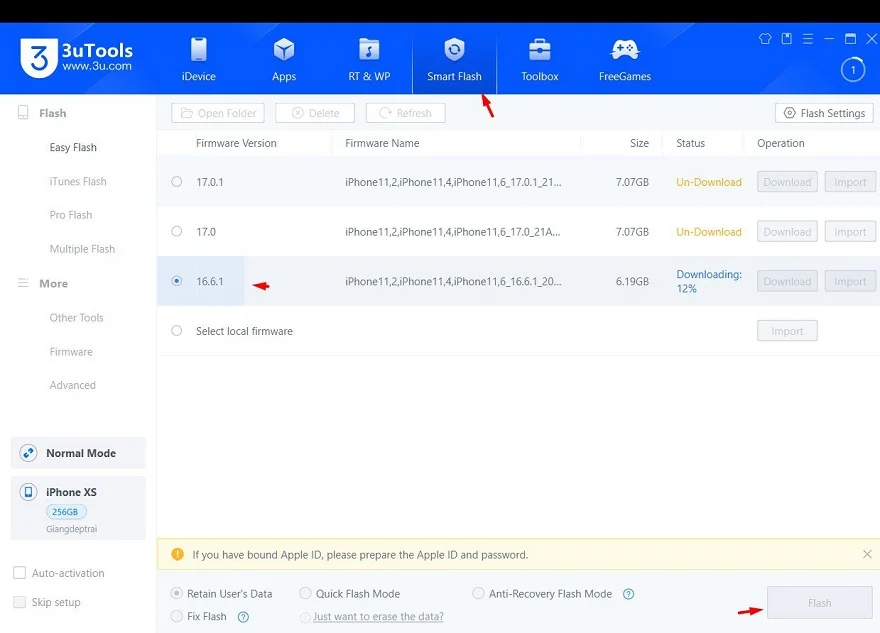Click 'Just want to erase the data?' link
This screenshot has width=880, height=633.
click(x=378, y=617)
